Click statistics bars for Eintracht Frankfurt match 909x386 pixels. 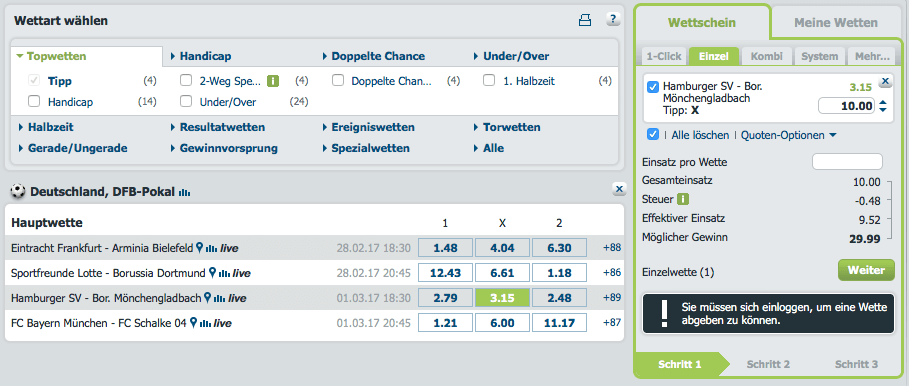click(212, 249)
